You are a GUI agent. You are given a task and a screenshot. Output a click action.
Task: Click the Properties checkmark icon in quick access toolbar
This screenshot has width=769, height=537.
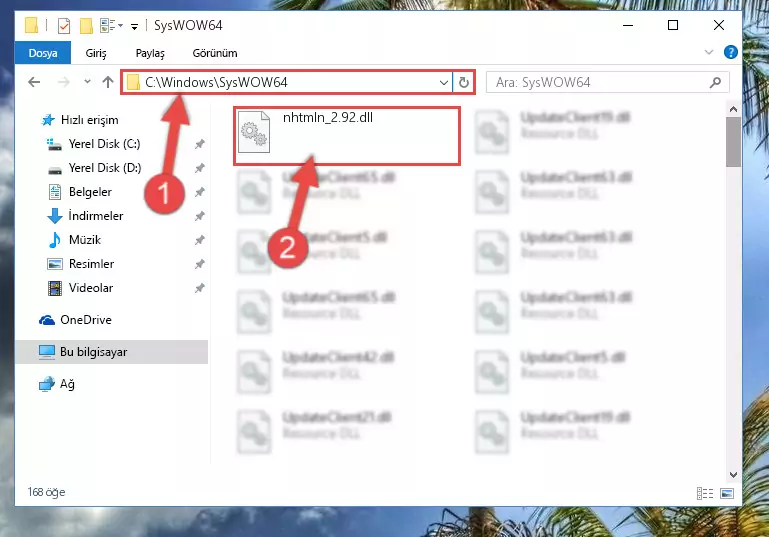64,26
